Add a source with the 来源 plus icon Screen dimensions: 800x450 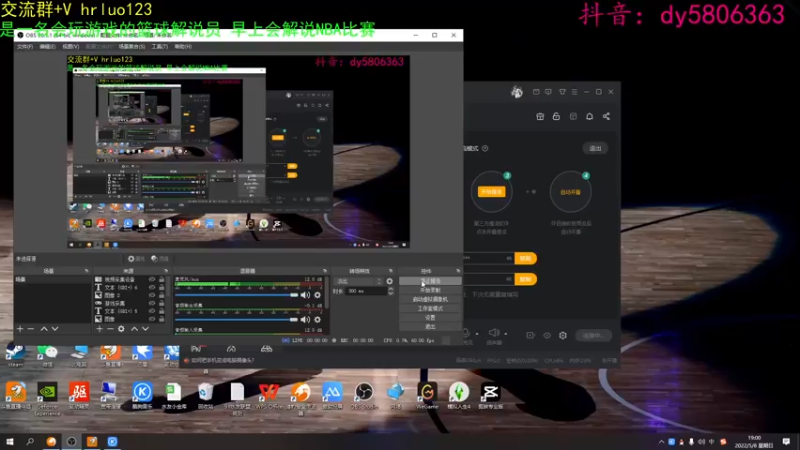coord(99,329)
